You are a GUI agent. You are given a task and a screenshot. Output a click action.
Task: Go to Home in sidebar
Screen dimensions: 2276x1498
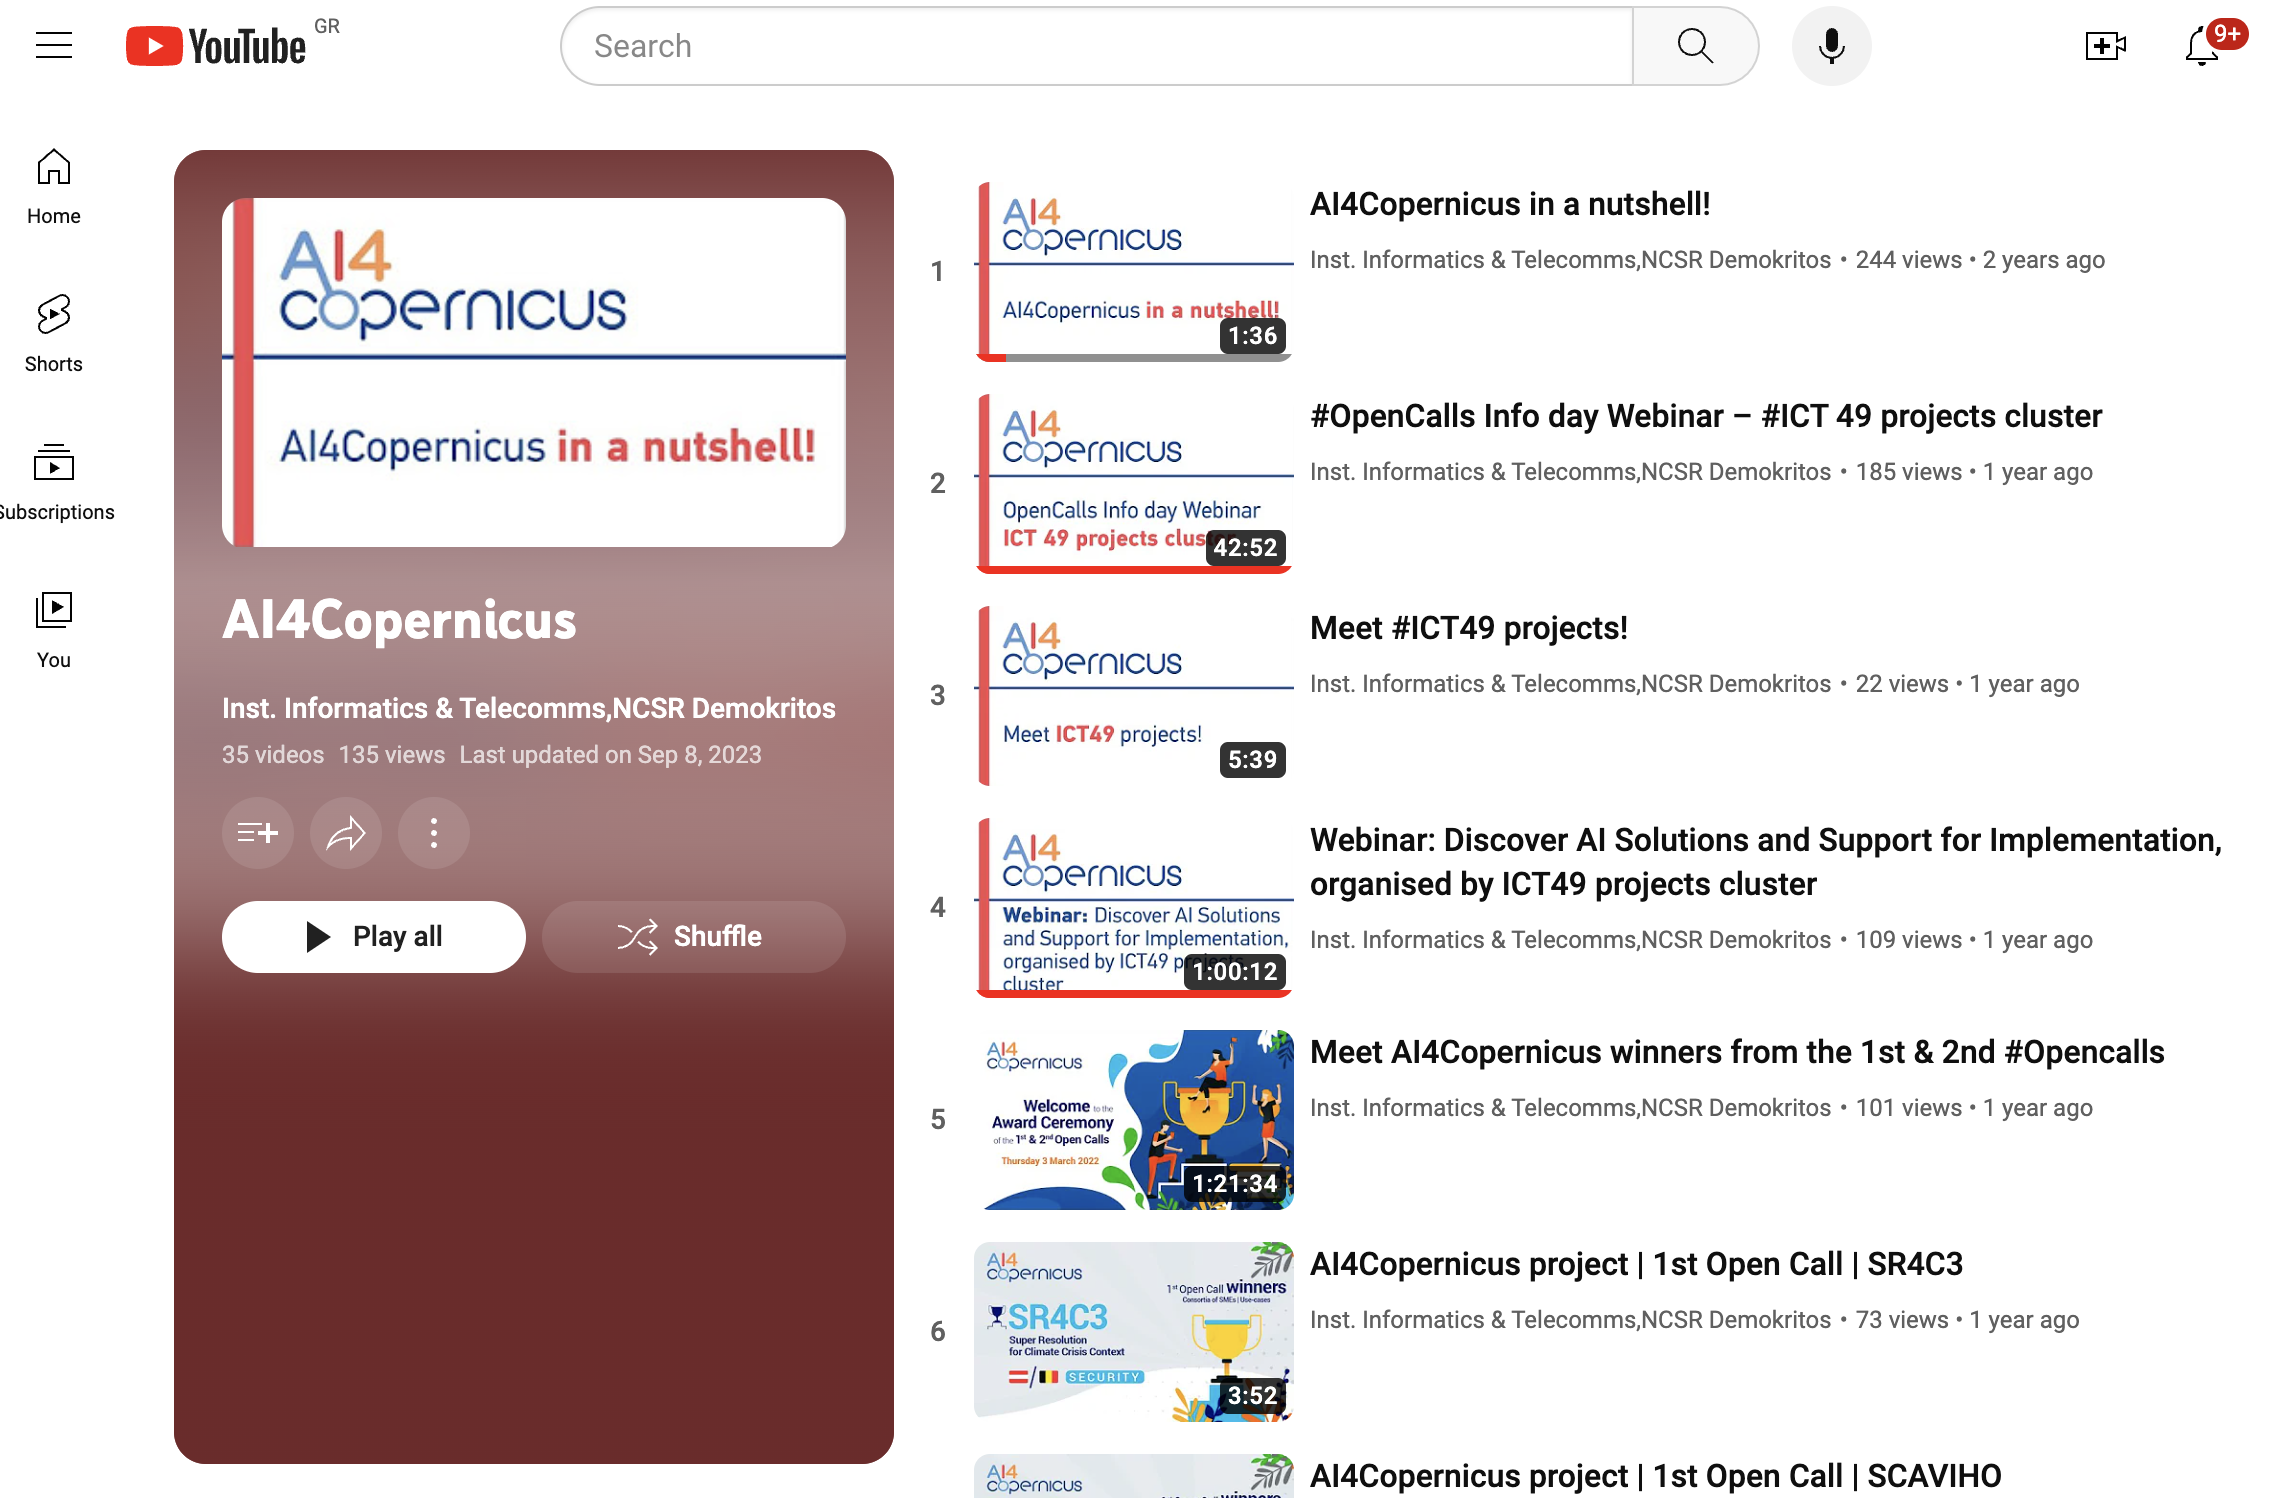point(54,187)
